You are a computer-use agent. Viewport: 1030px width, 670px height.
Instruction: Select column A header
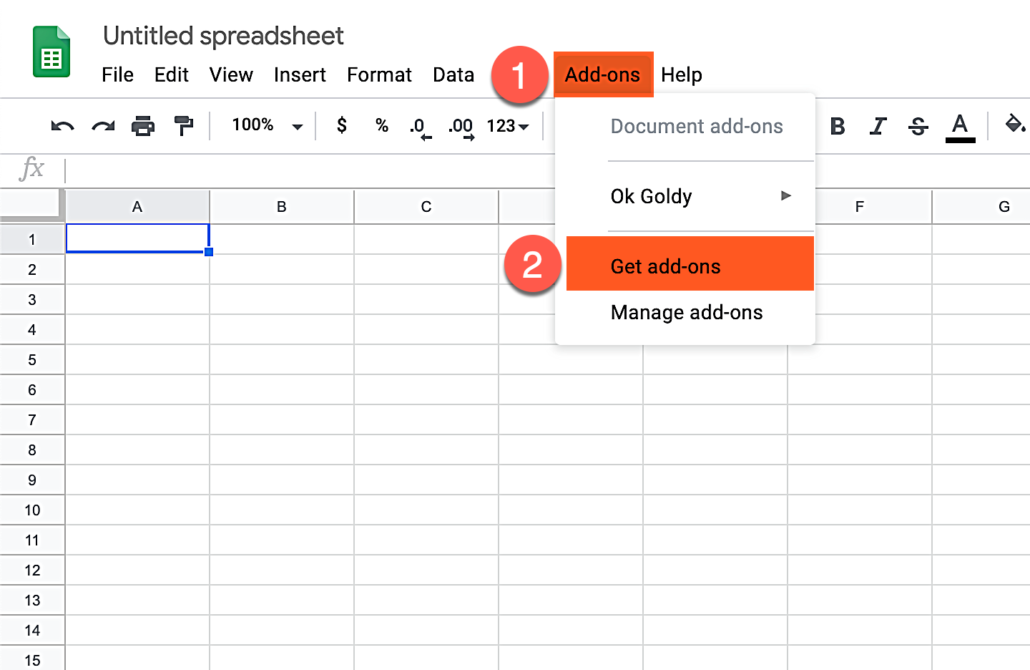coord(137,206)
